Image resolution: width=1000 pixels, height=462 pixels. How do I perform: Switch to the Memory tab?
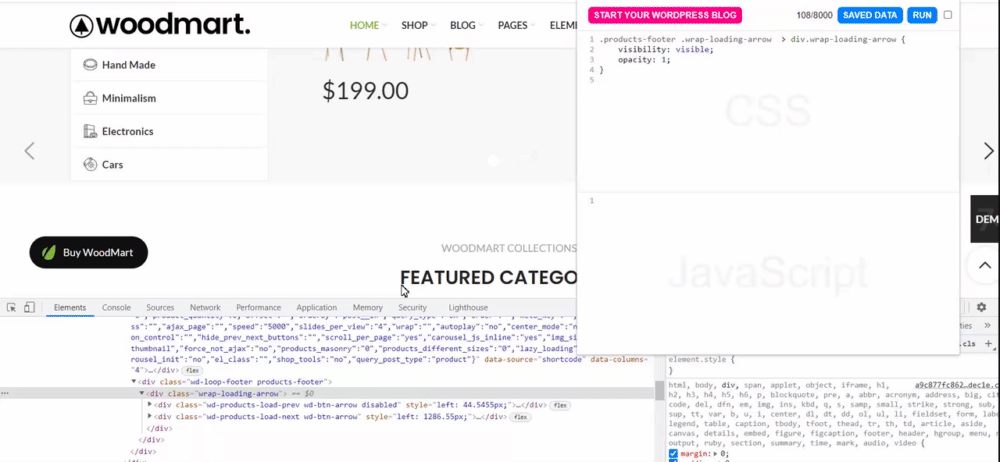(x=367, y=308)
